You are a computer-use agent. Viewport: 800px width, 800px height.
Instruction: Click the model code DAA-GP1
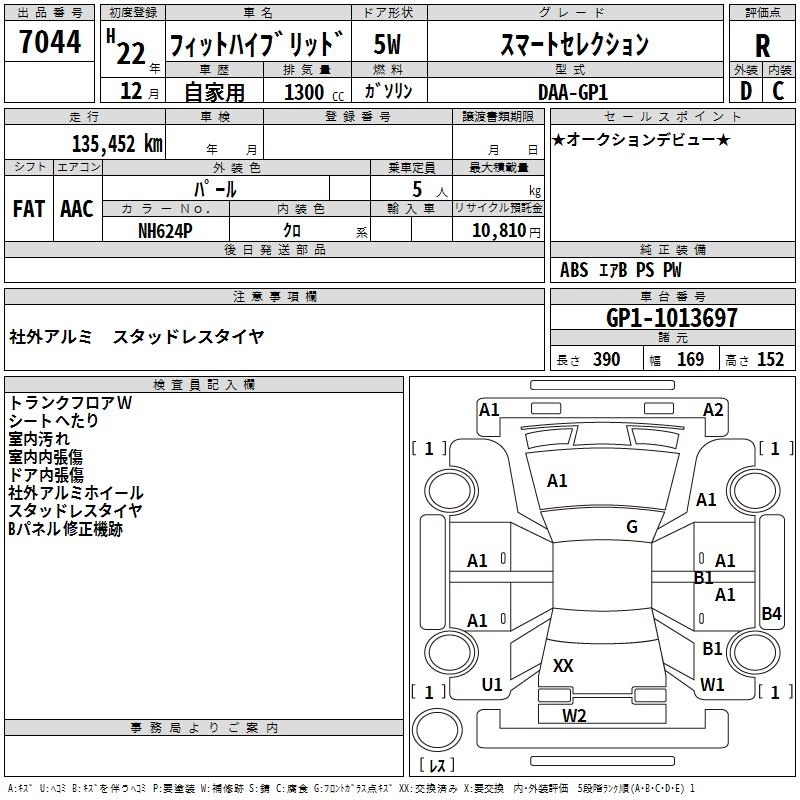tap(573, 92)
